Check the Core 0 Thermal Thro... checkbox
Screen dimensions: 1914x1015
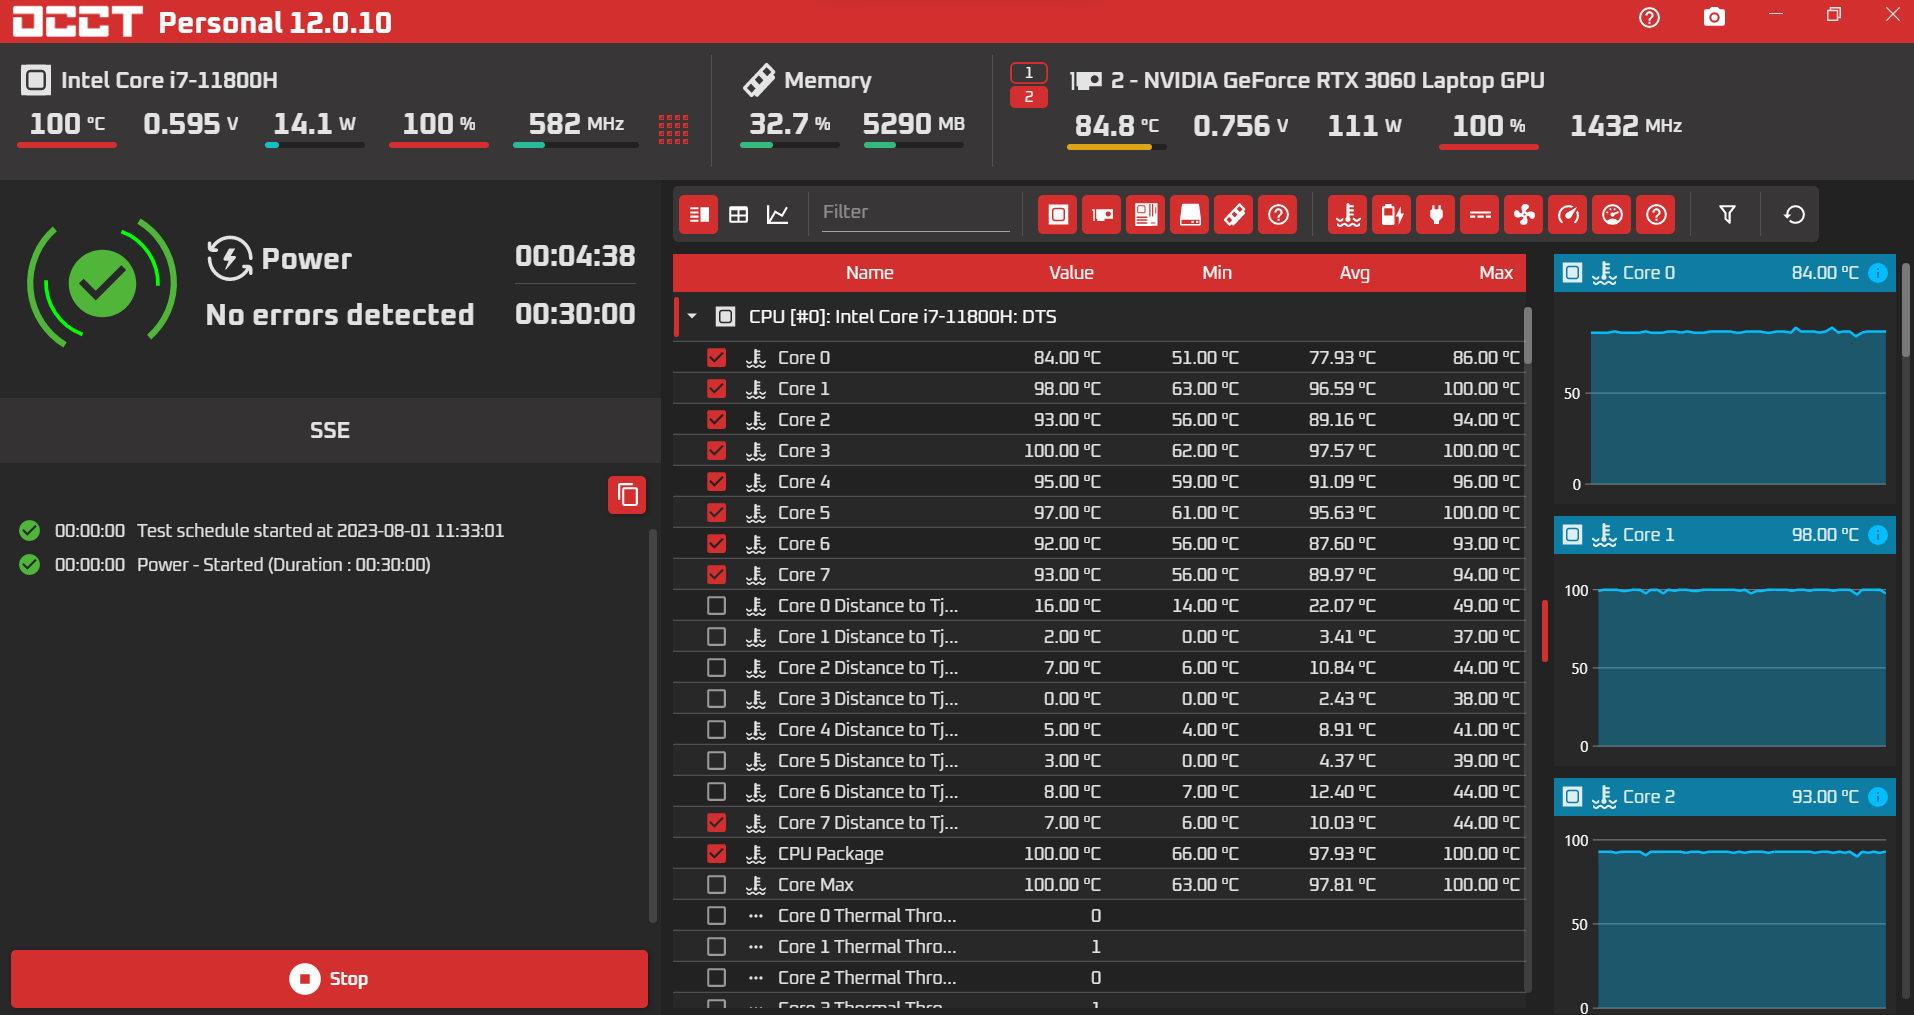point(716,915)
